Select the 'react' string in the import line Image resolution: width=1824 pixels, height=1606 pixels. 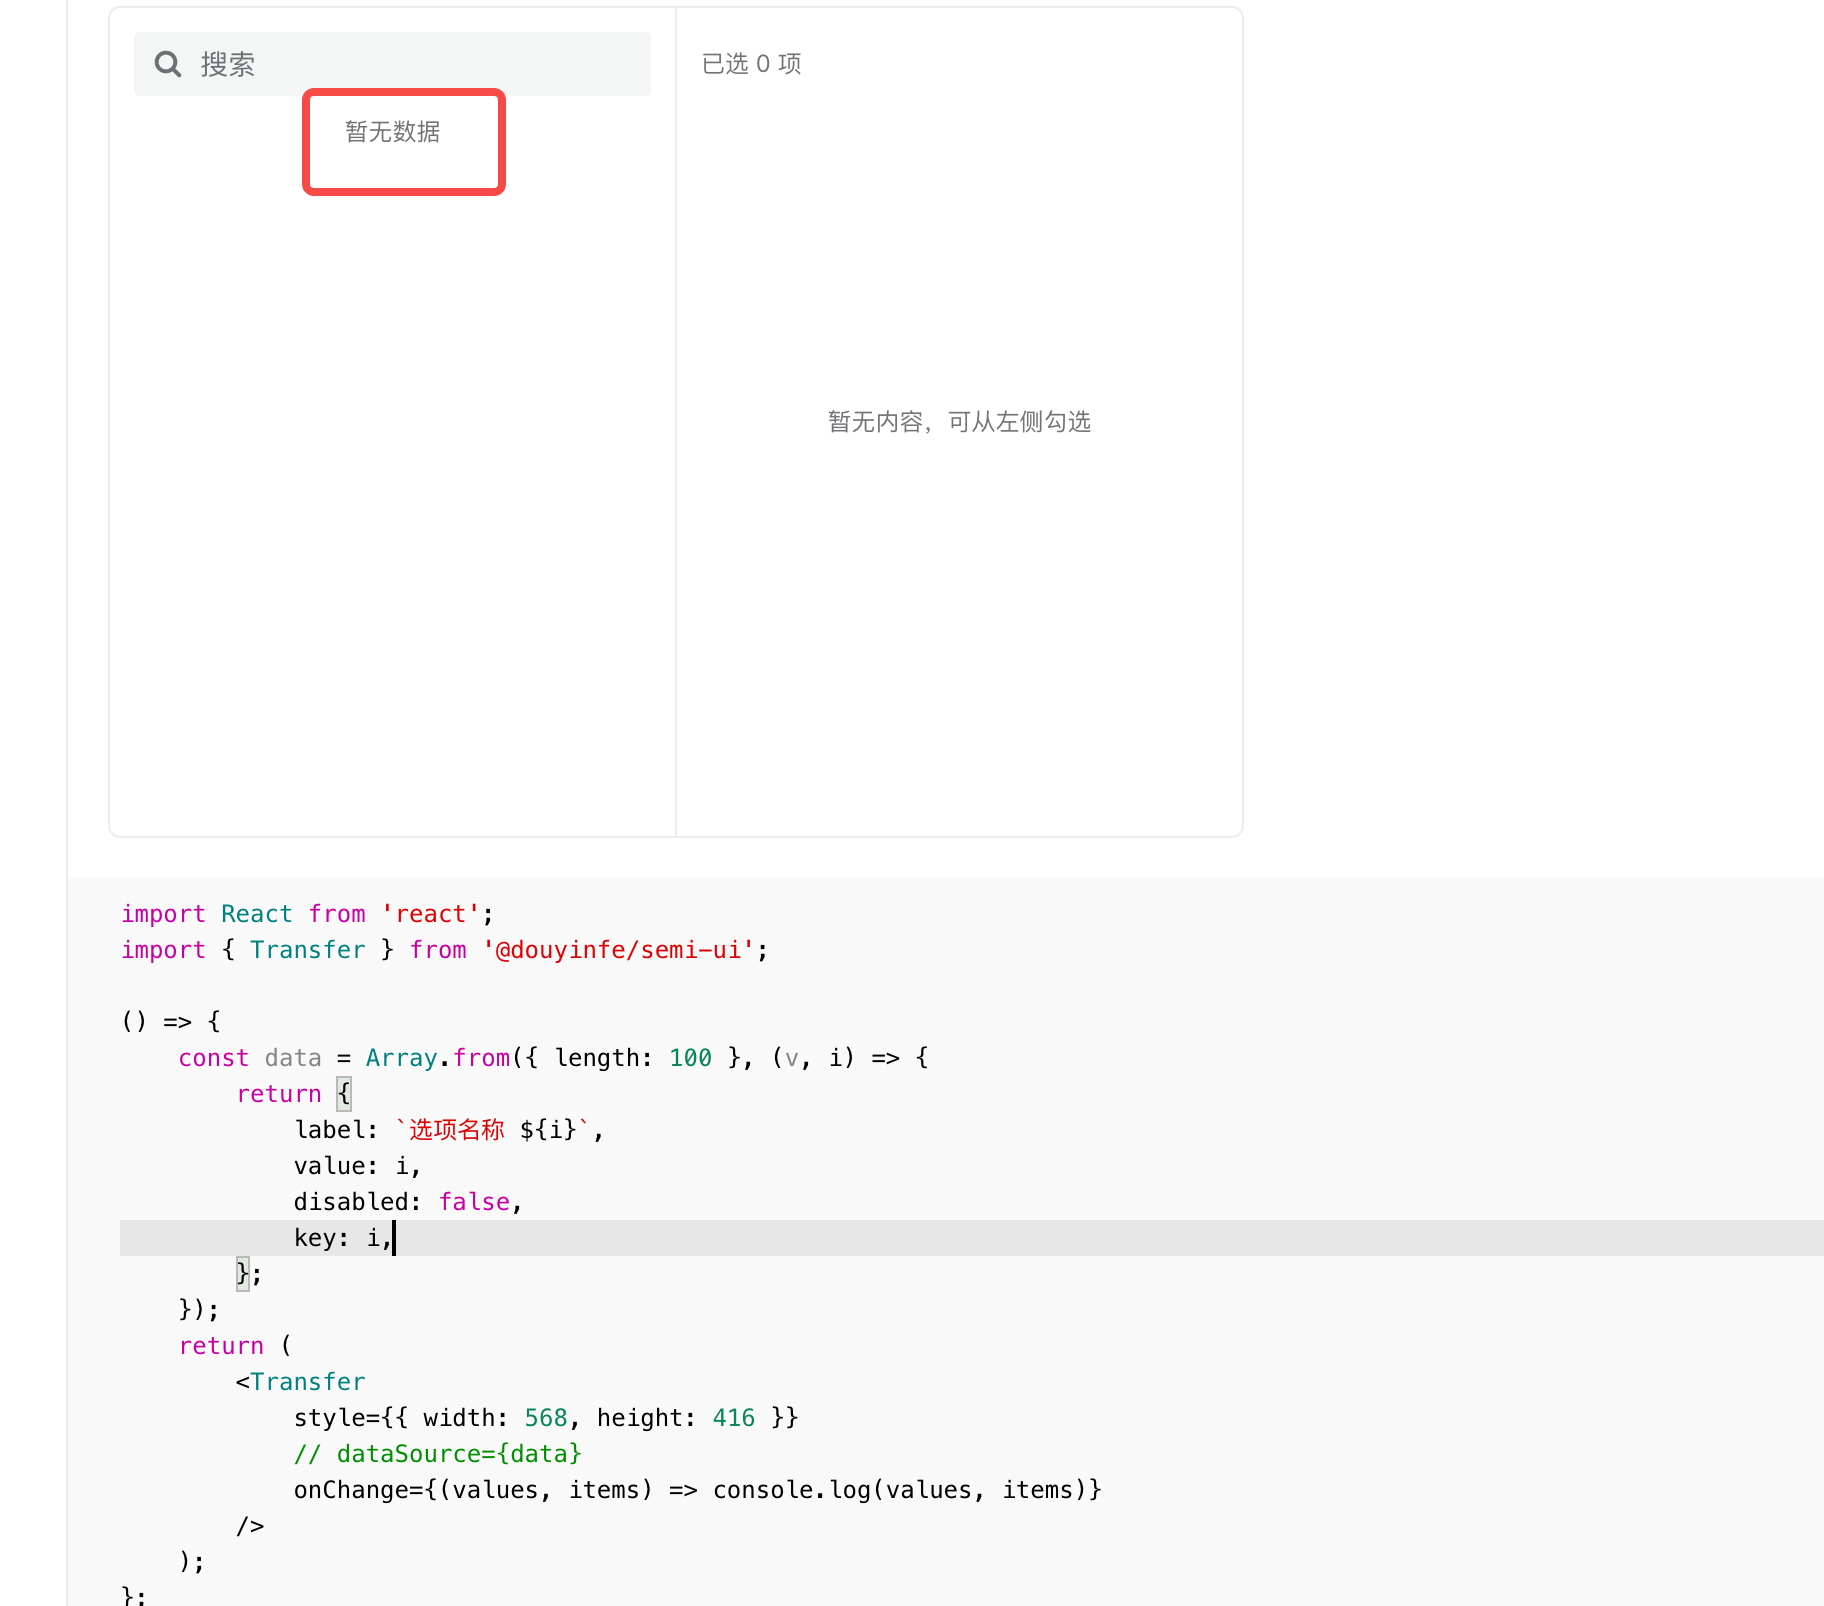coord(430,913)
